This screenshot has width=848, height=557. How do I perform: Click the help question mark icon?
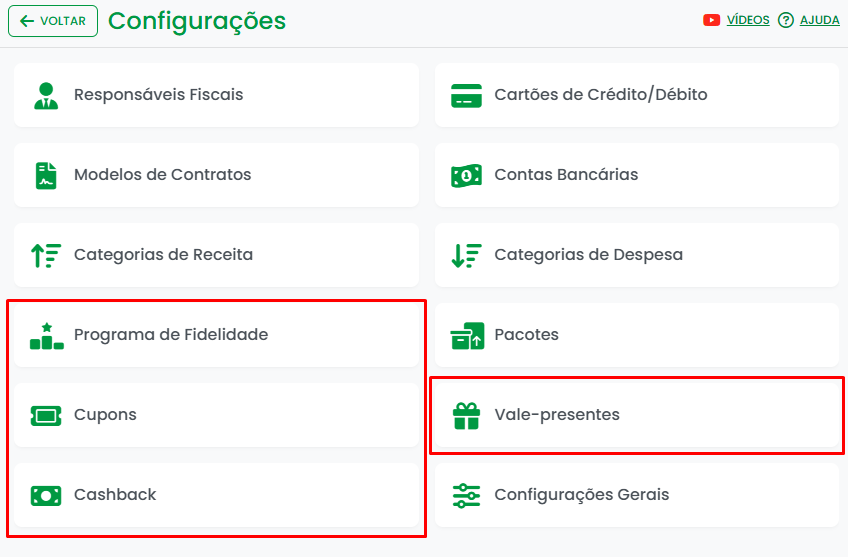pyautogui.click(x=786, y=20)
